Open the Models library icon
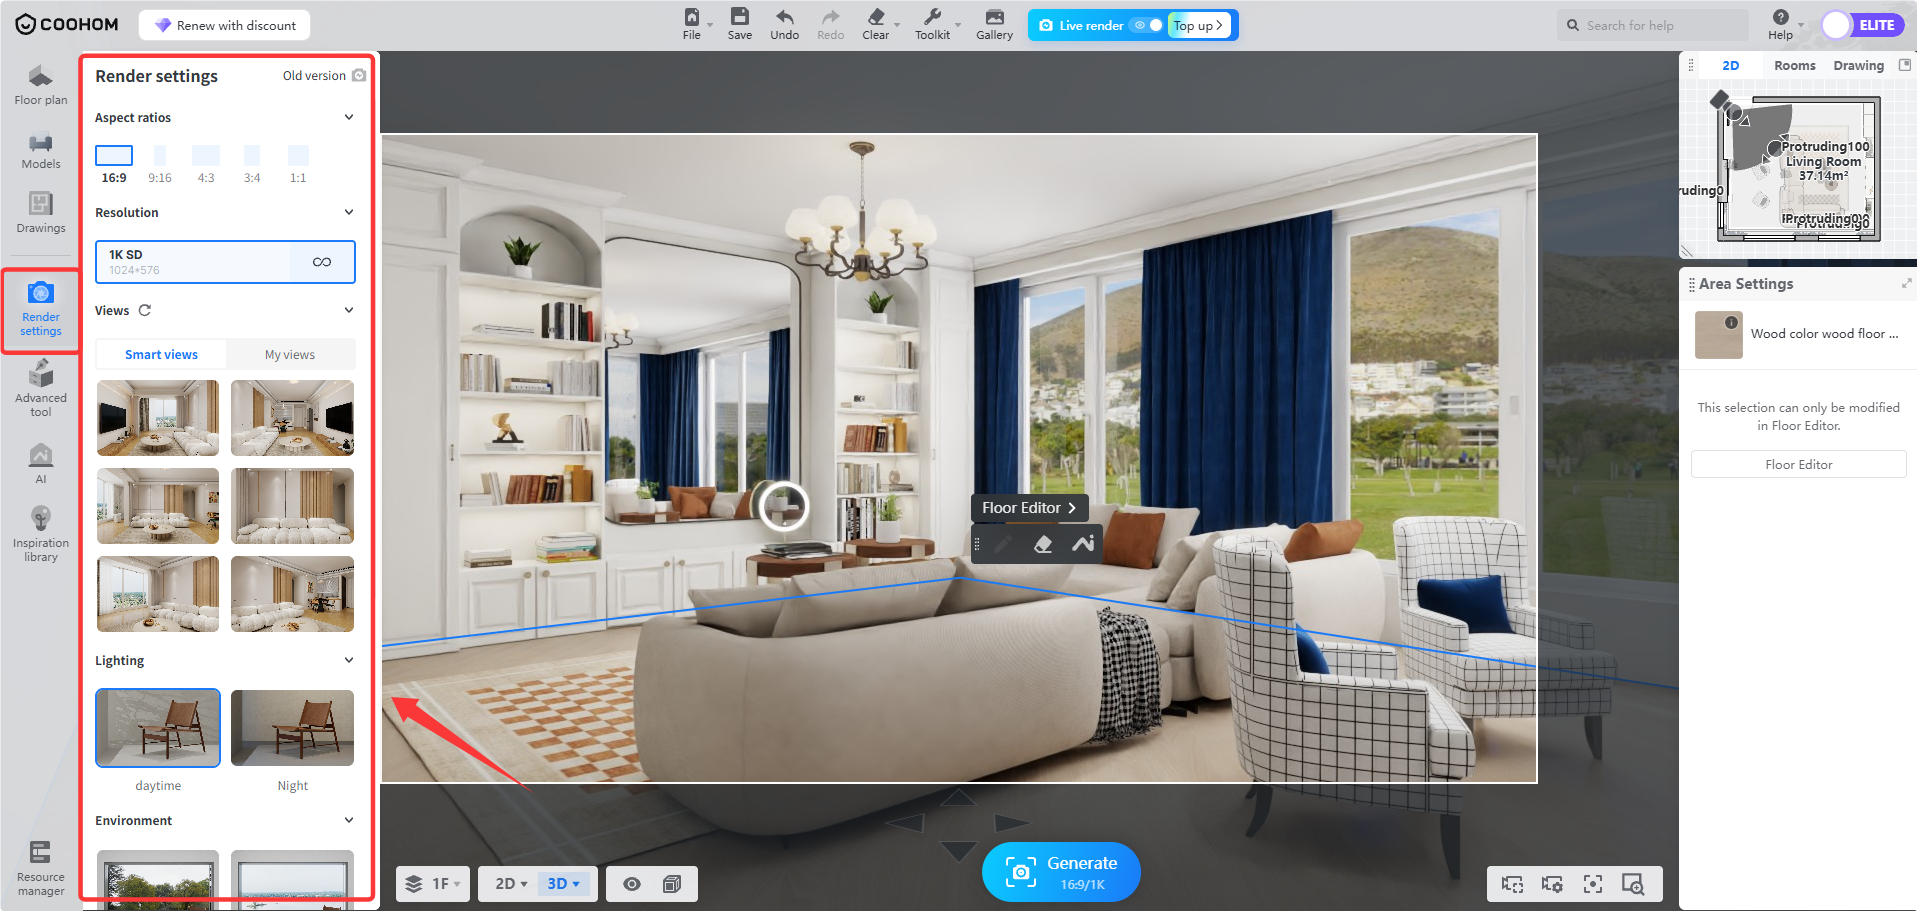Image resolution: width=1917 pixels, height=911 pixels. (41, 150)
